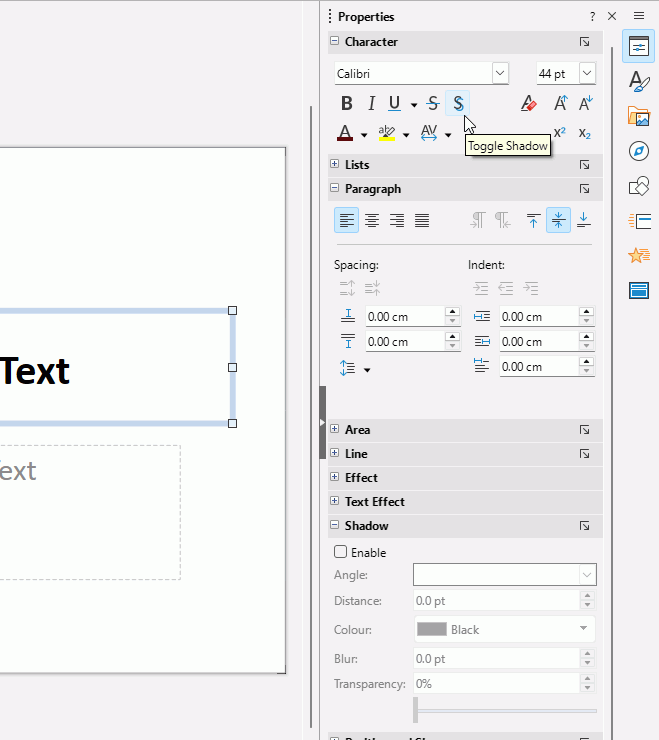Toggle bold formatting in Character panel

[346, 103]
